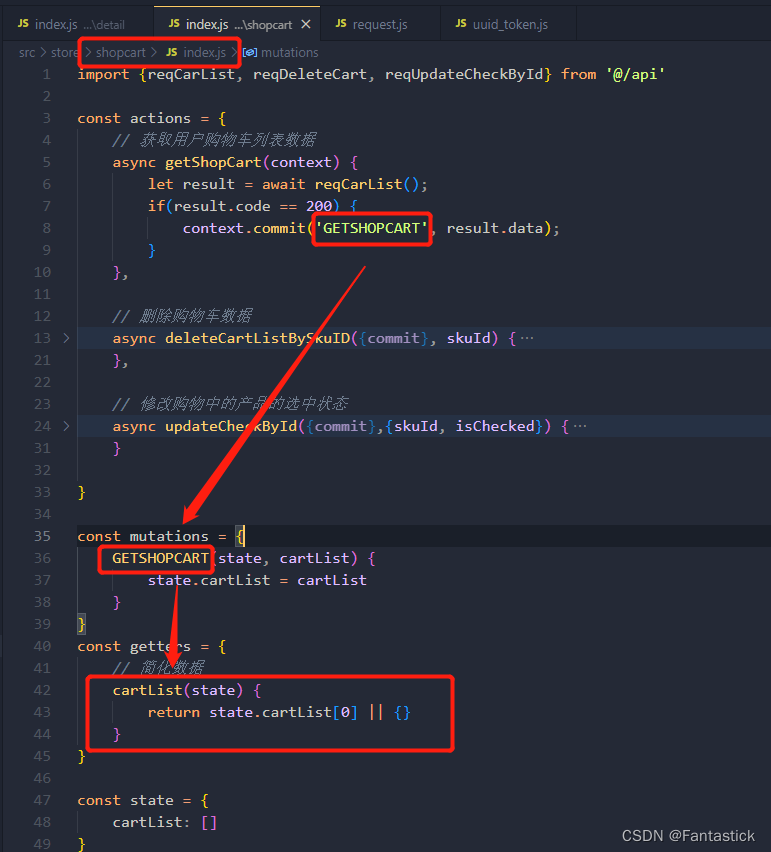Click the mutations symbol icon in the breadcrumb
The image size is (771, 852).
(x=250, y=53)
